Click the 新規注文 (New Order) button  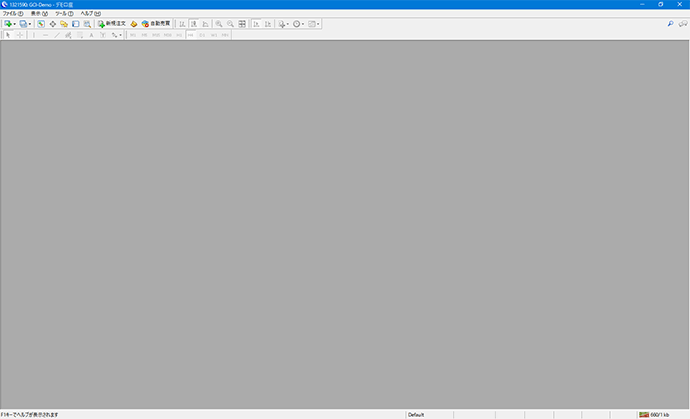click(112, 23)
